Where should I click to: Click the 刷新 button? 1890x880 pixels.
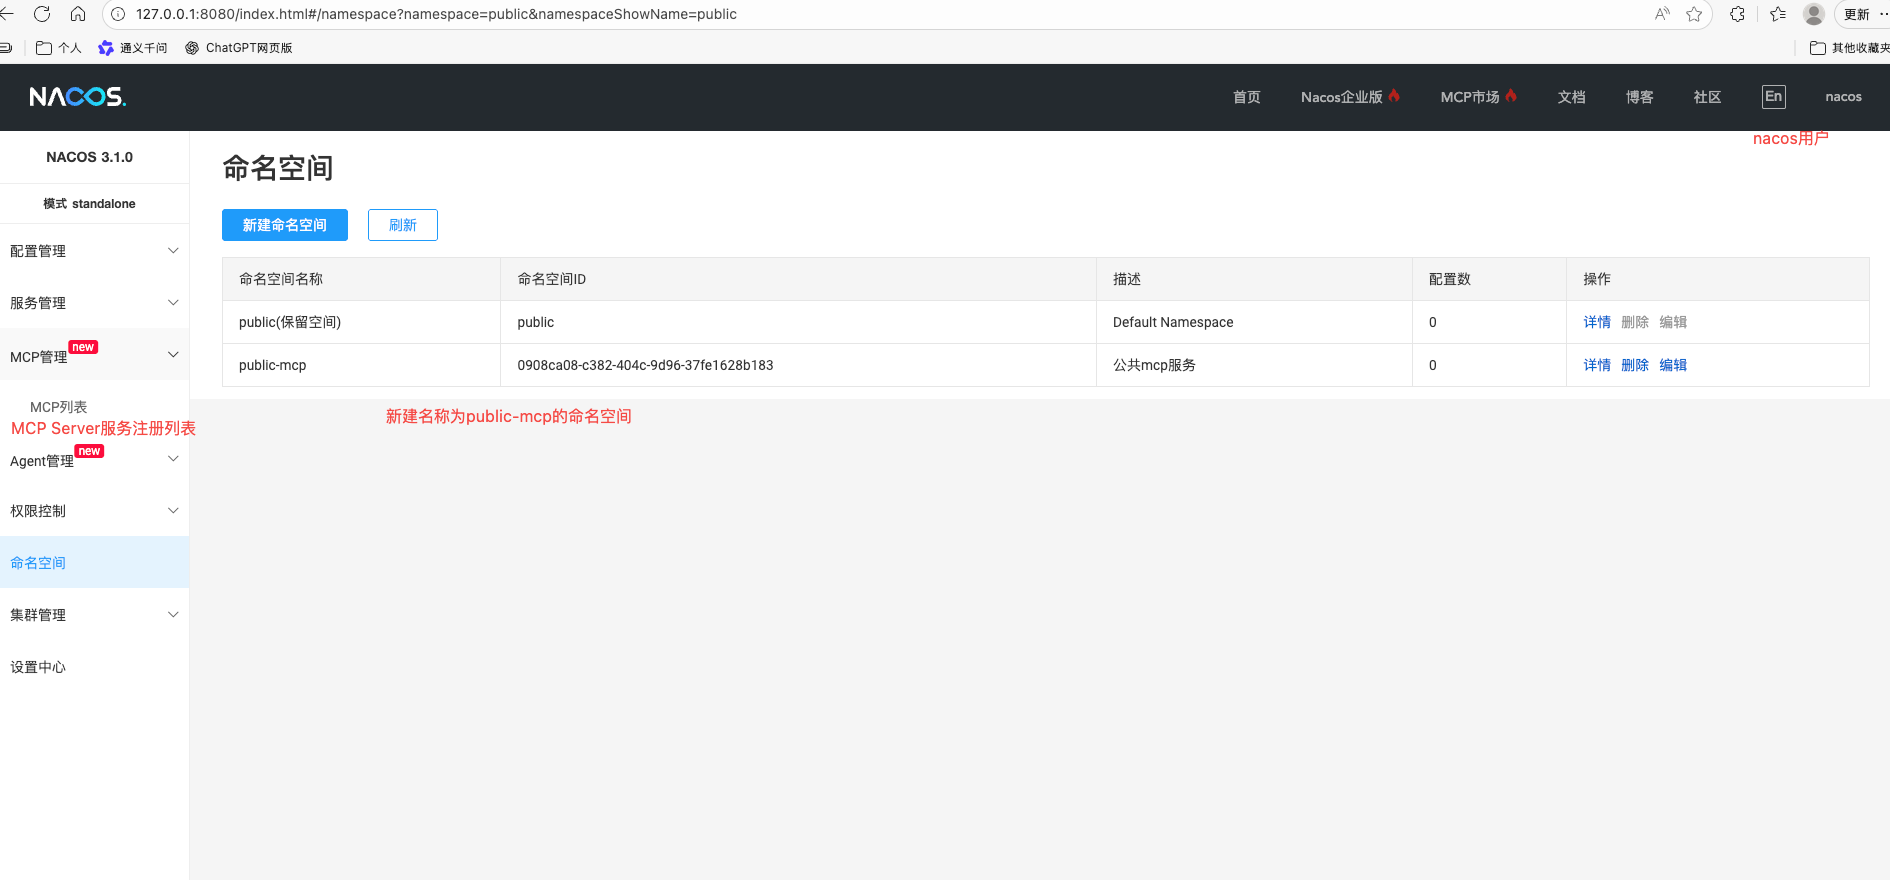402,225
